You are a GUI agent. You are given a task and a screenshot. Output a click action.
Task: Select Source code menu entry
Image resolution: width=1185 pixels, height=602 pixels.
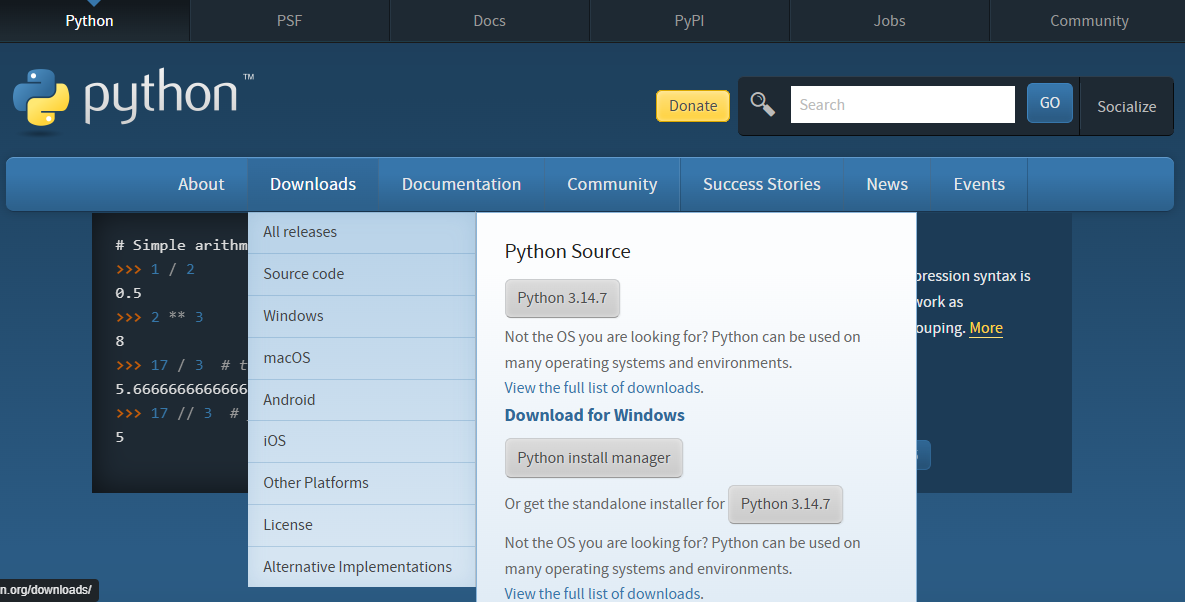tap(361, 274)
